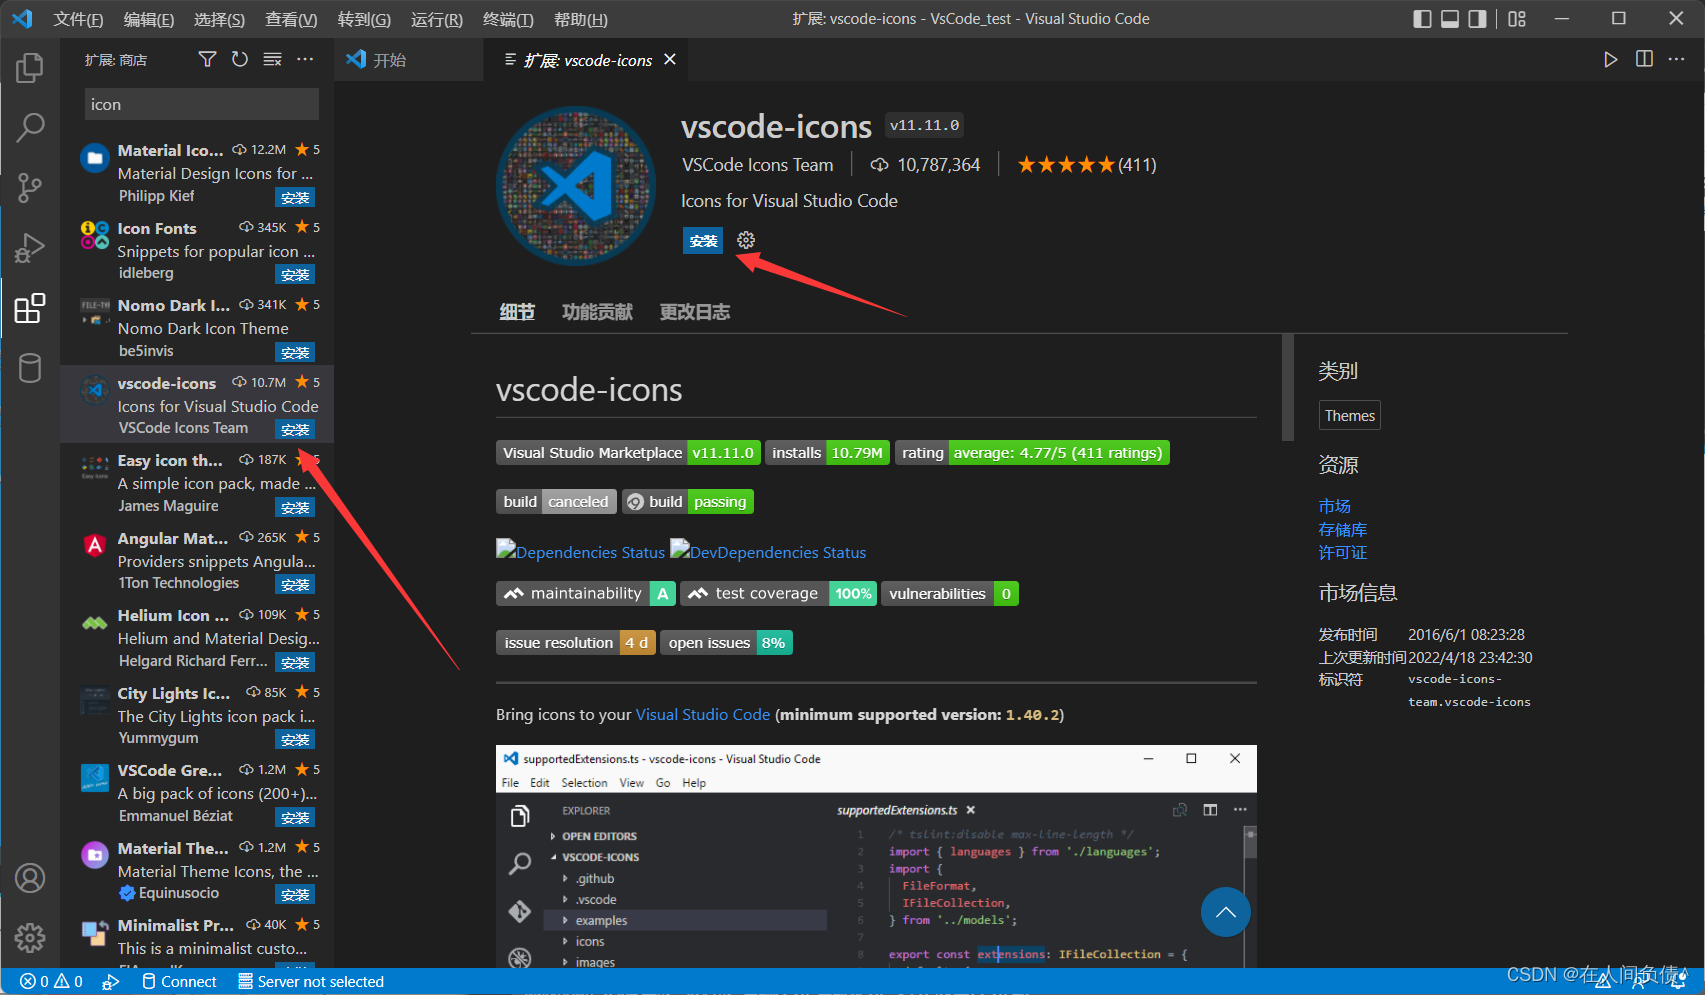Open extensions panel more actions menu

(305, 59)
